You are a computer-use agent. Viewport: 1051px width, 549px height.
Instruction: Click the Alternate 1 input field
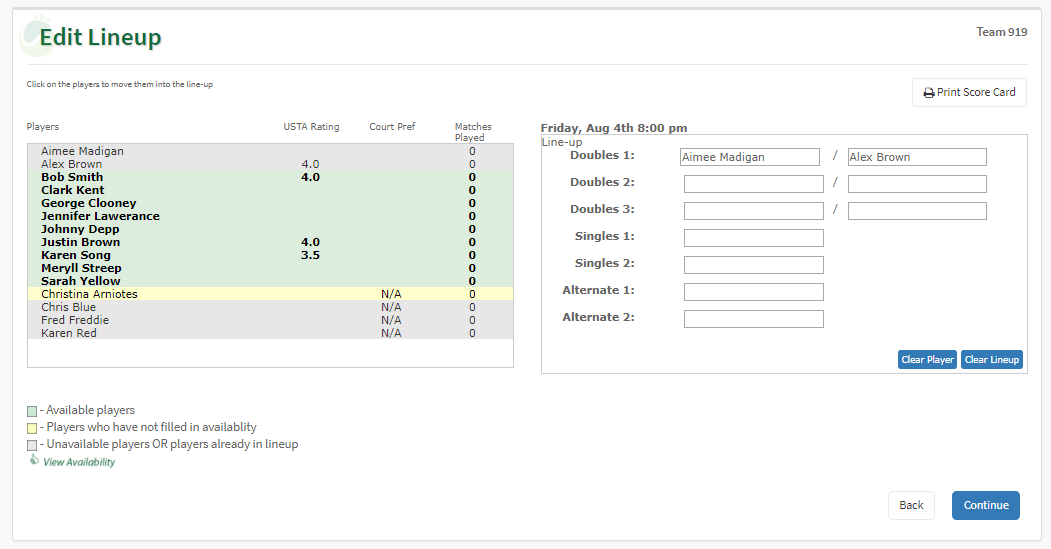pyautogui.click(x=753, y=292)
